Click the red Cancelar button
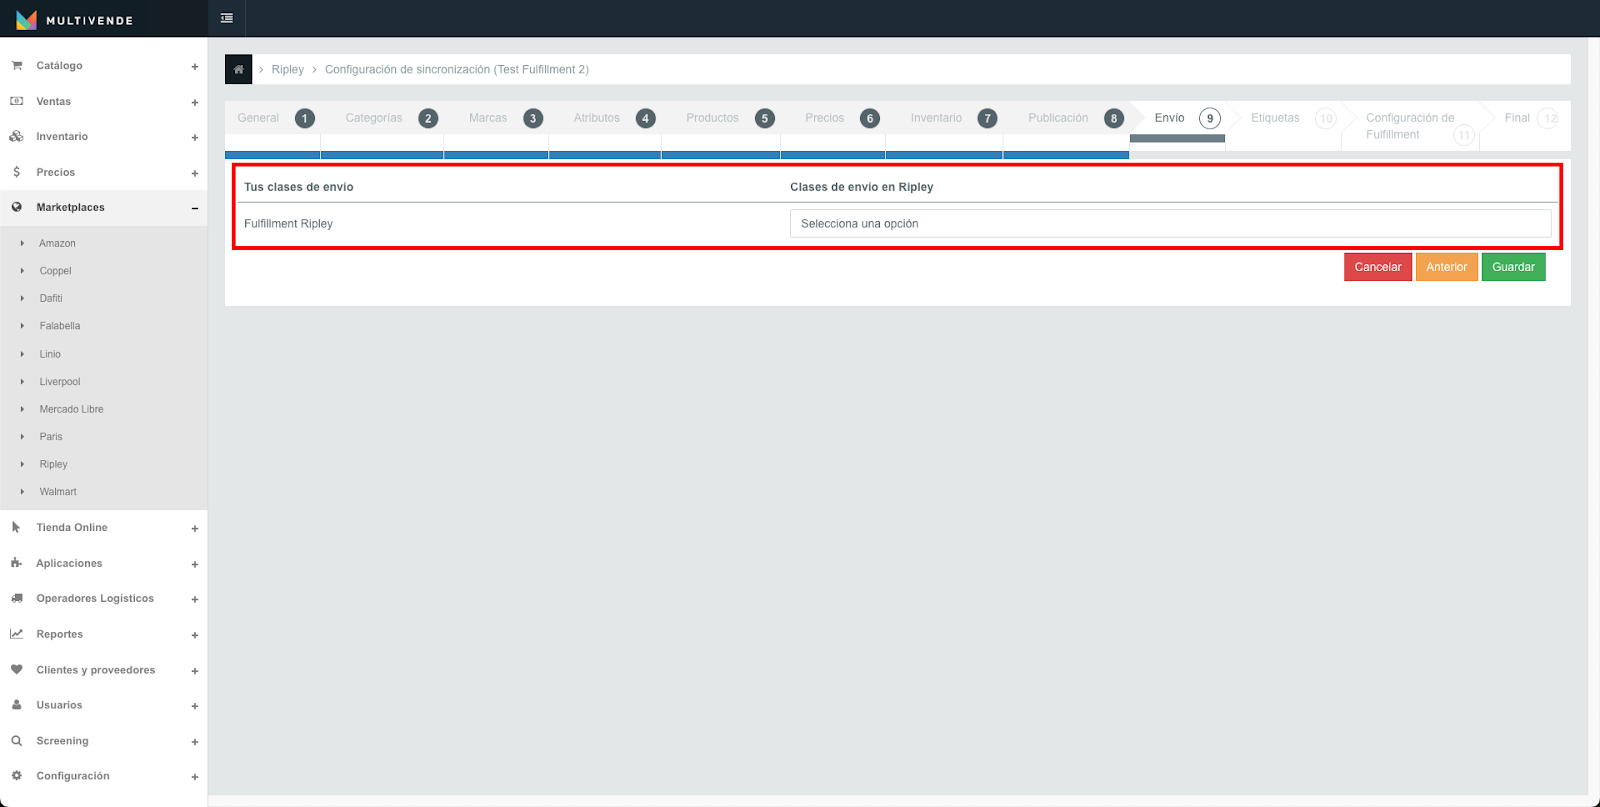Viewport: 1600px width, 807px height. (x=1378, y=267)
